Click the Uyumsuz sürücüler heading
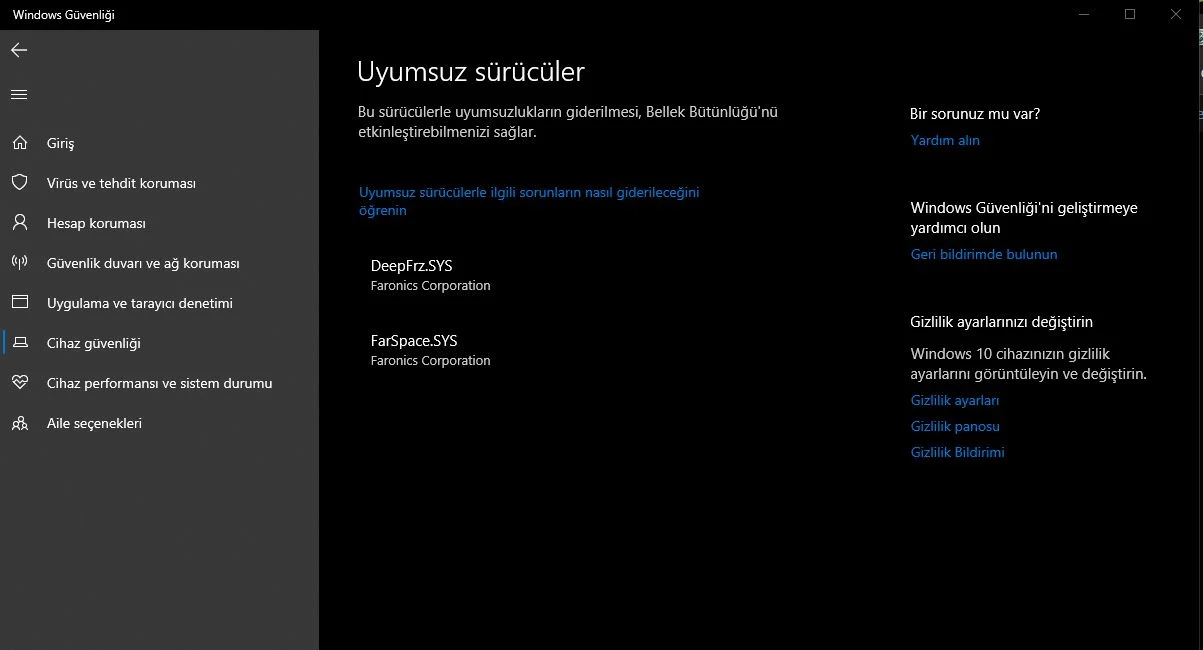Viewport: 1203px width, 650px height. pos(471,72)
